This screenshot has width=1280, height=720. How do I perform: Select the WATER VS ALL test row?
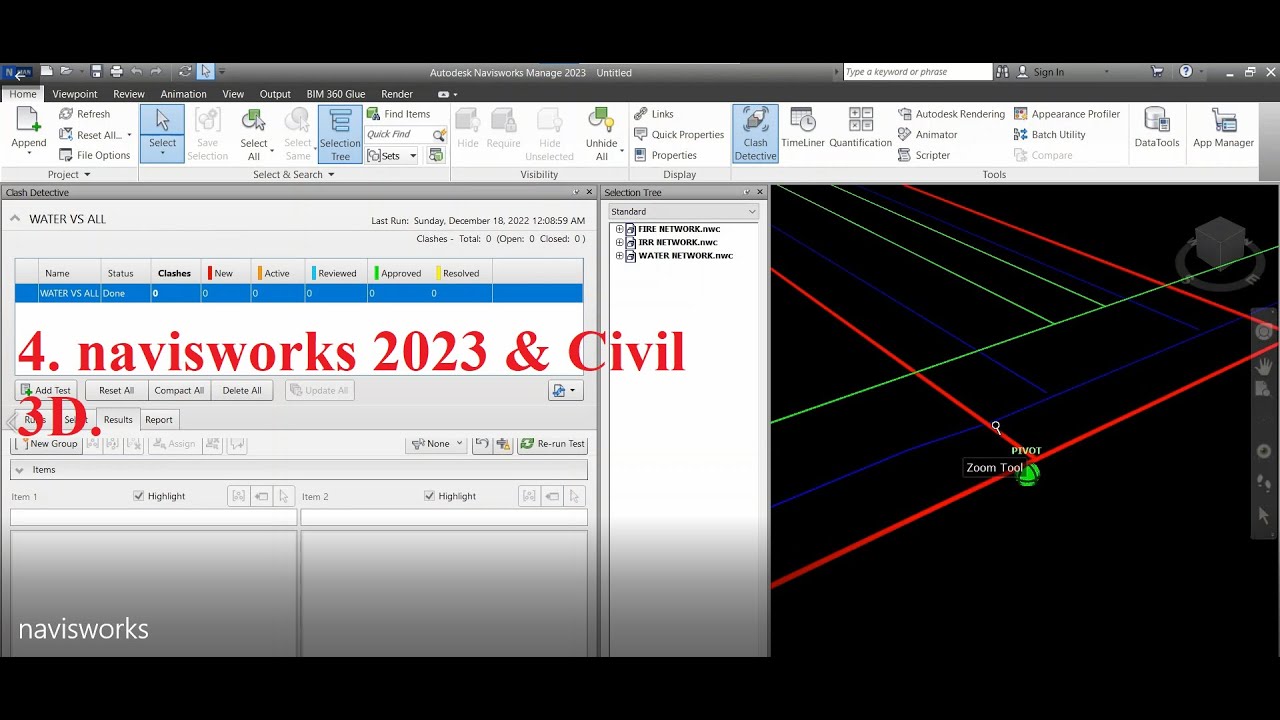click(x=299, y=294)
